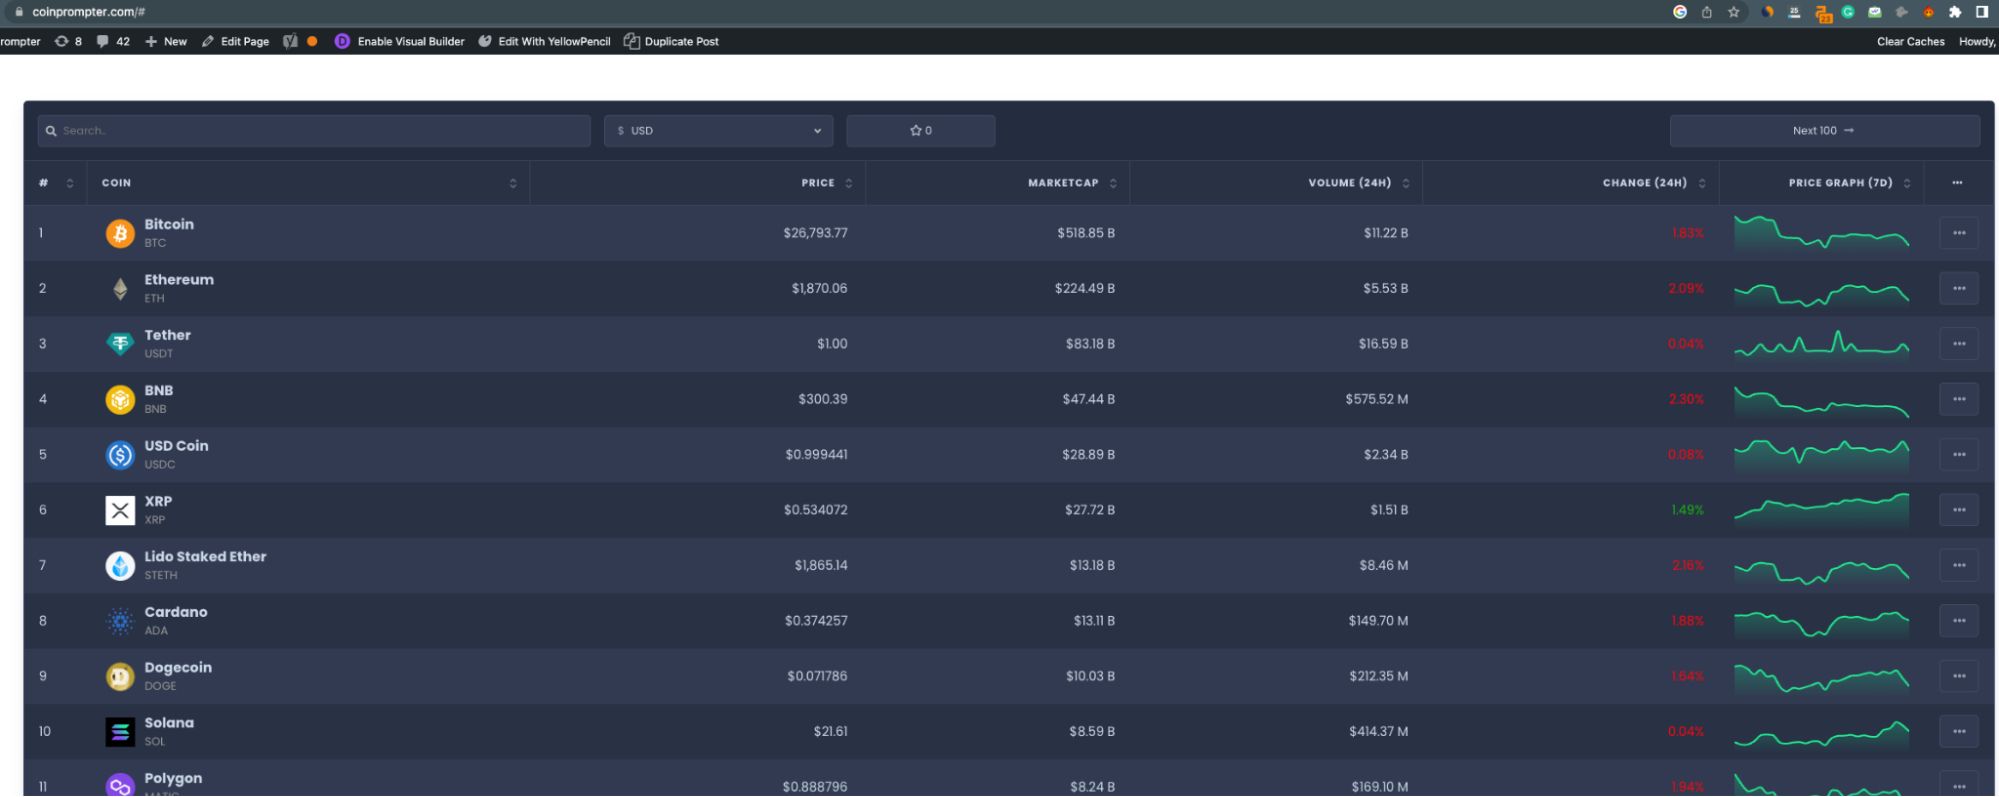Click the Grammarly extension icon
The width and height of the screenshot is (1999, 797).
coord(1848,12)
